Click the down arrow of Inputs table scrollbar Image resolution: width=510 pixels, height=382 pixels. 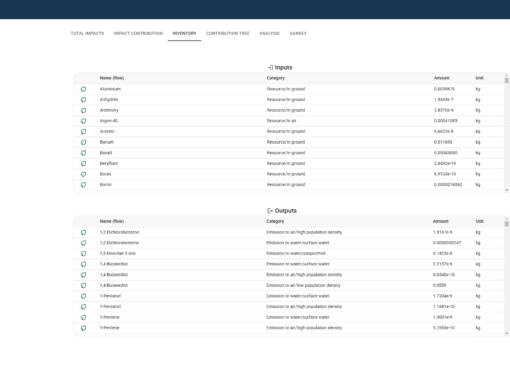507,190
